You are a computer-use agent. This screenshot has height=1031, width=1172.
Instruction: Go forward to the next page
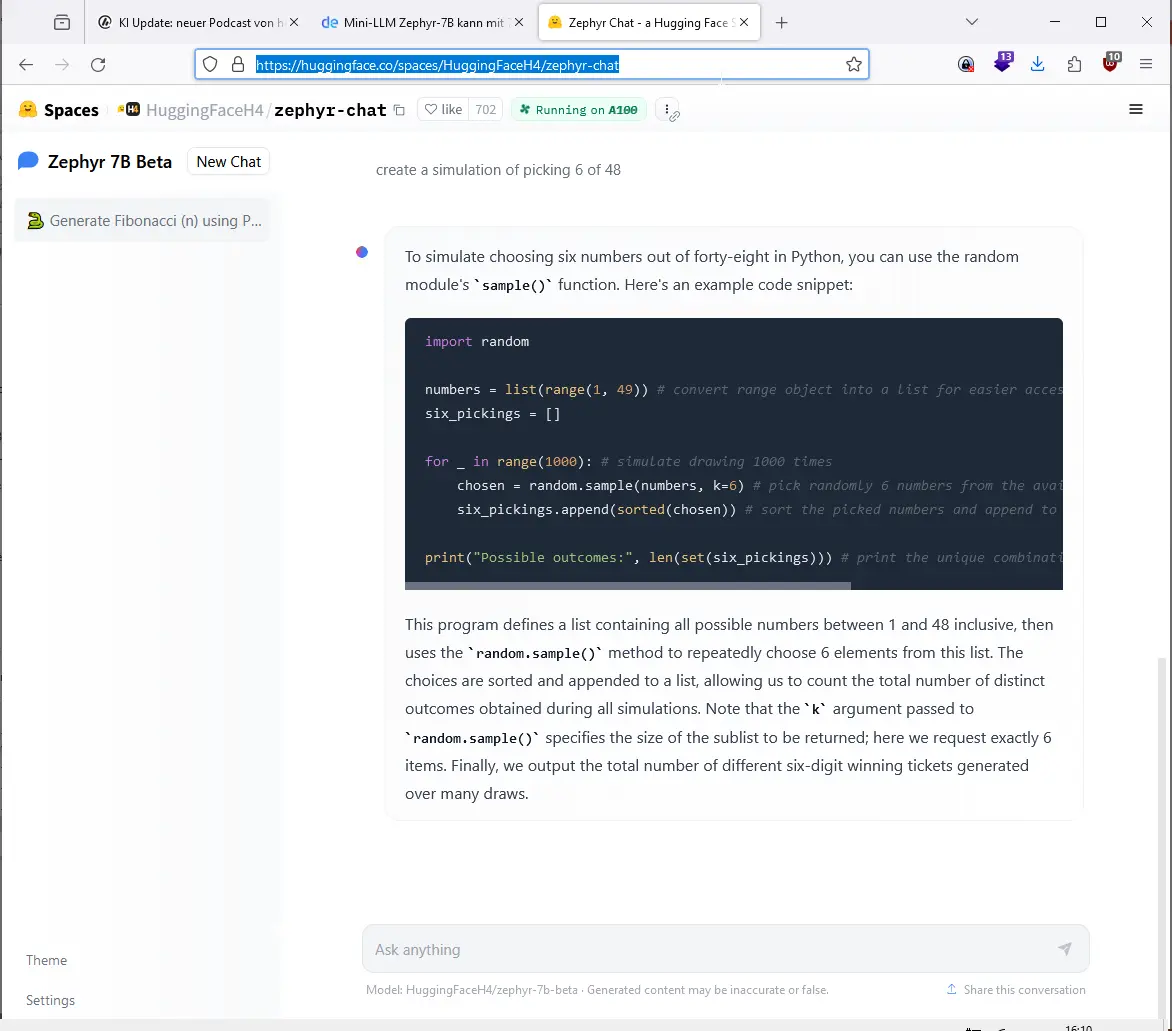point(62,64)
